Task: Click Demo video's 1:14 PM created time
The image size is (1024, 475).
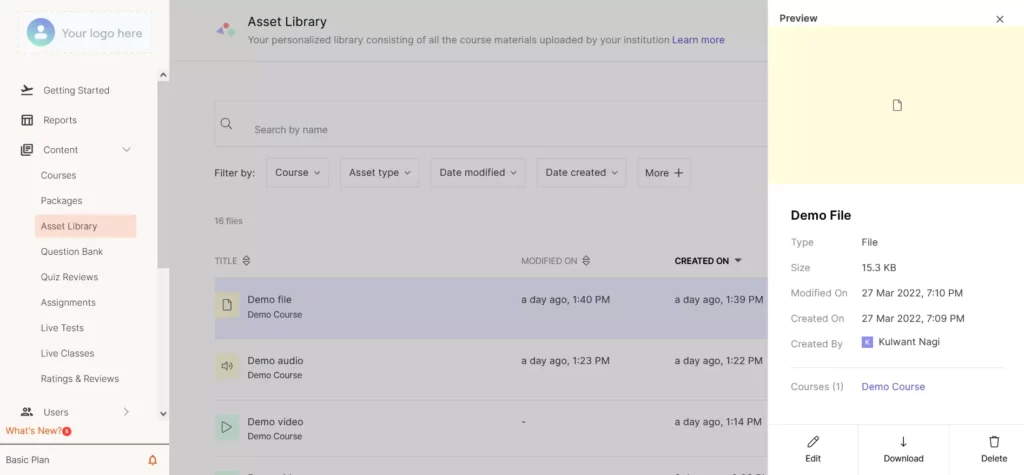Action: click(718, 422)
